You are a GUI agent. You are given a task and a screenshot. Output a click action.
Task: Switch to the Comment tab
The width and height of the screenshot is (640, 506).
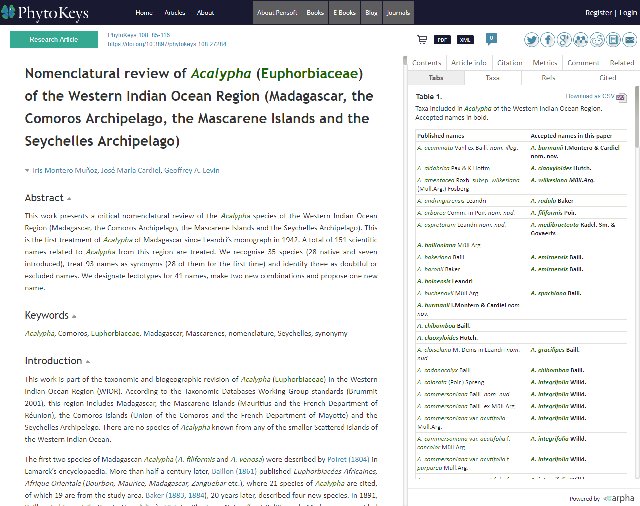pyautogui.click(x=583, y=63)
